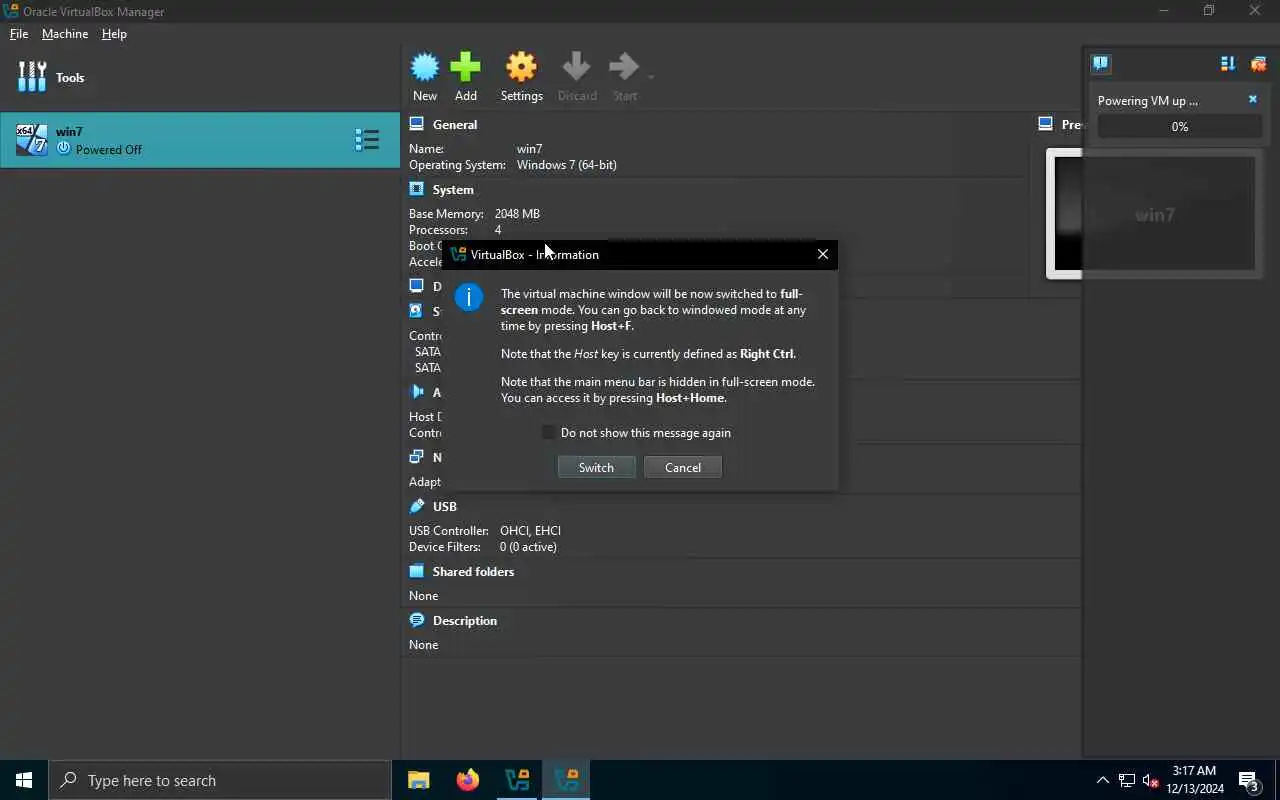Click the Description header text
The width and height of the screenshot is (1280, 800).
point(465,620)
